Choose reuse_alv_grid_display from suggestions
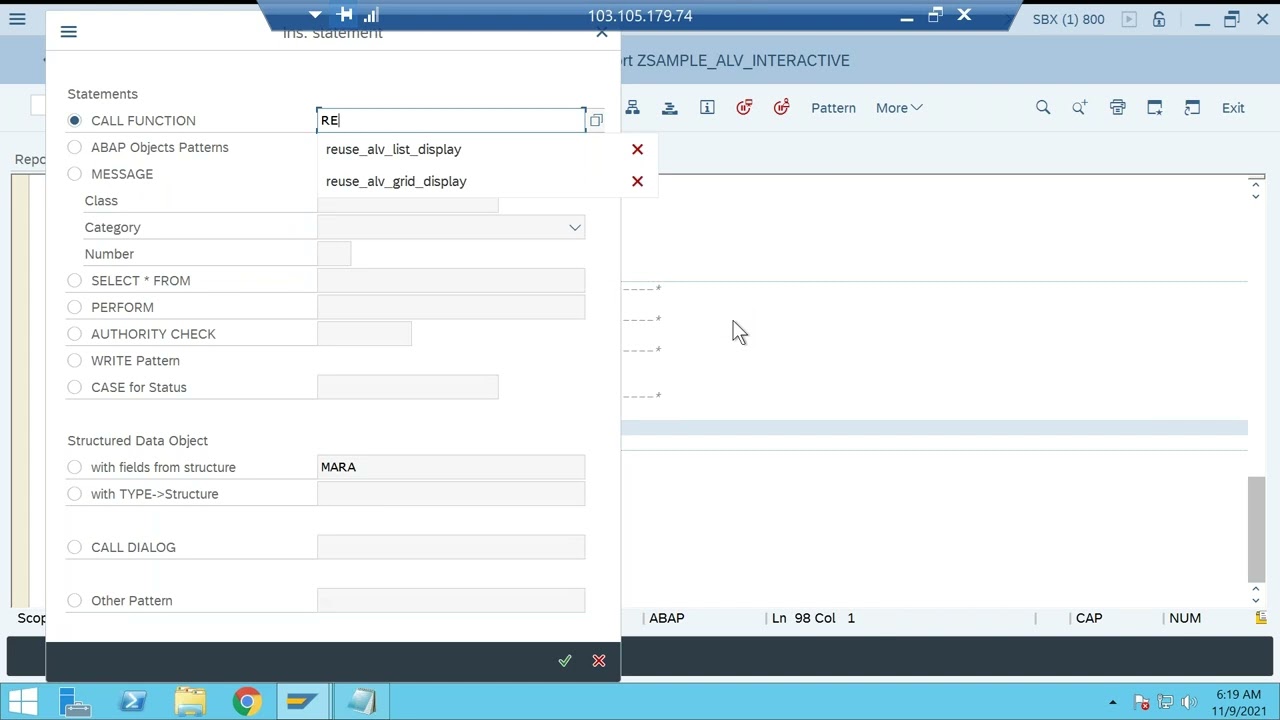 396,181
